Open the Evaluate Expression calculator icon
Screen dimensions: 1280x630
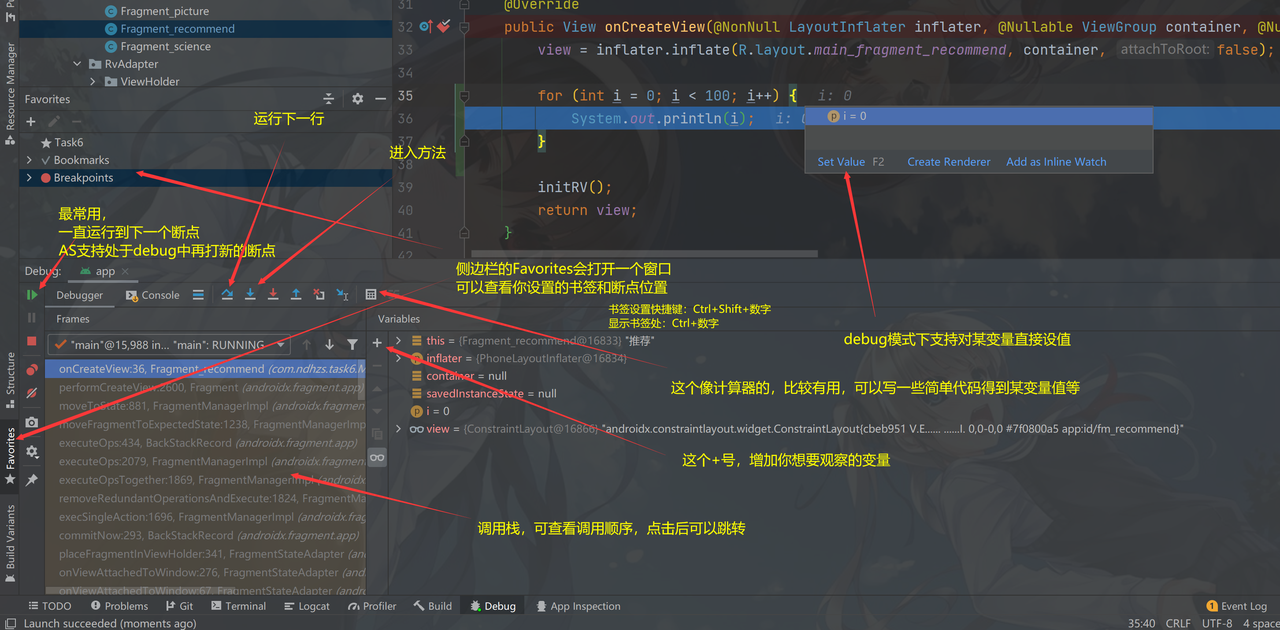pyautogui.click(x=371, y=295)
